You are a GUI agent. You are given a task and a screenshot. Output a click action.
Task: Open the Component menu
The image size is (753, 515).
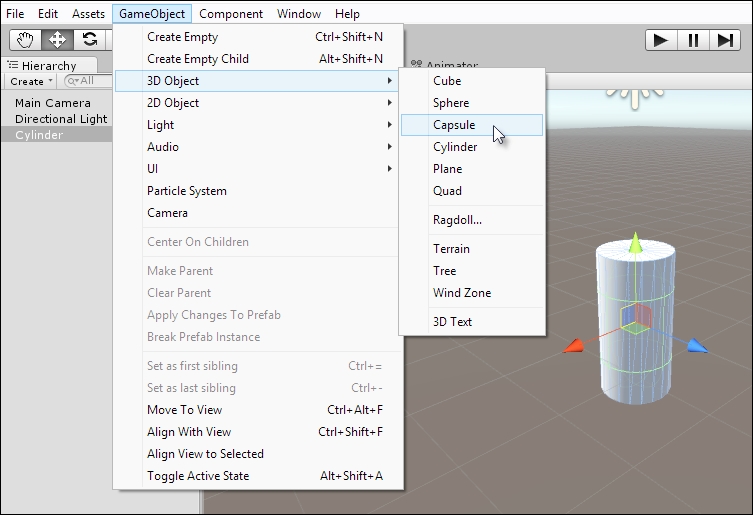pos(231,14)
